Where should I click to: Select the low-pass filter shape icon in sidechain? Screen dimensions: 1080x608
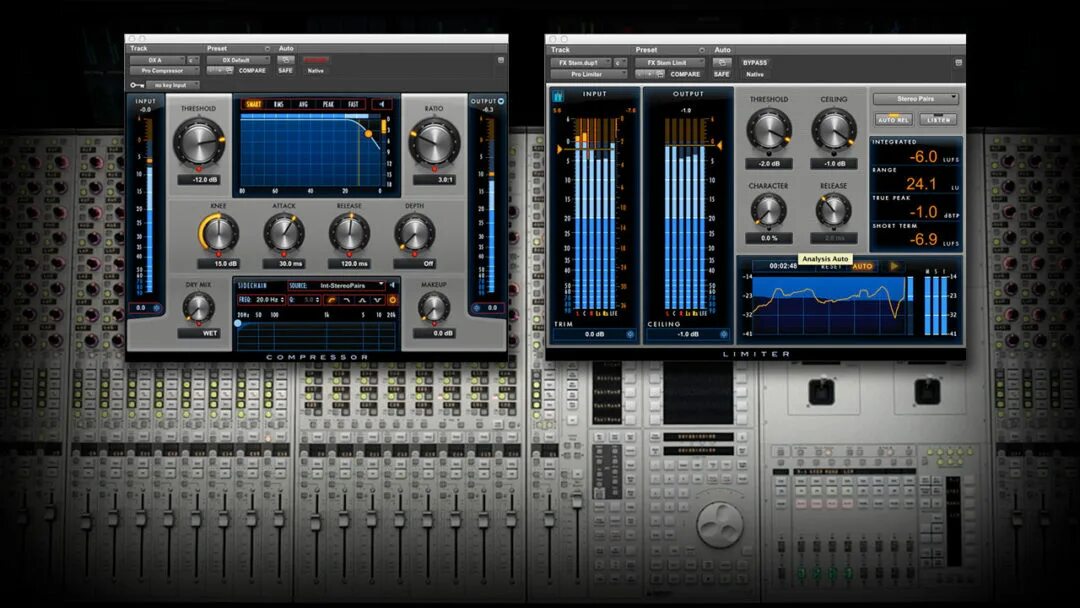pos(346,300)
